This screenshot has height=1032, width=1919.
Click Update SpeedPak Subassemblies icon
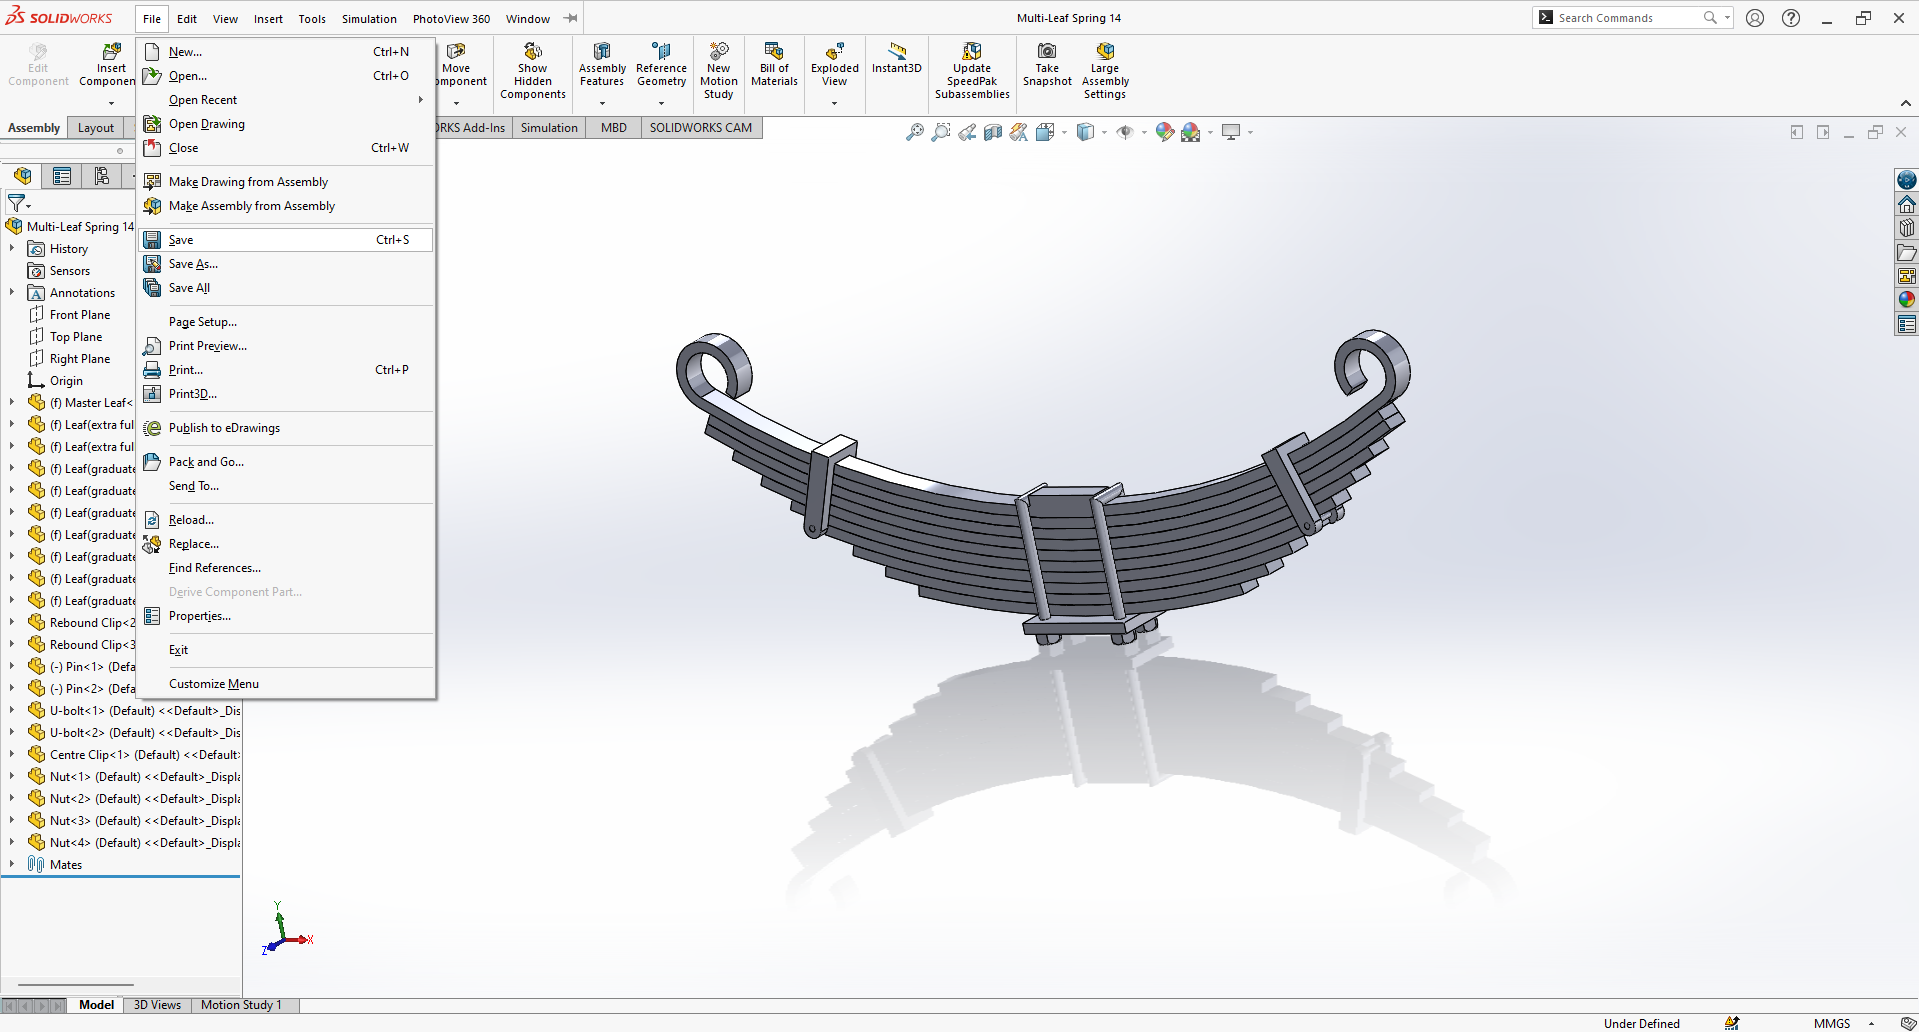coord(971,52)
